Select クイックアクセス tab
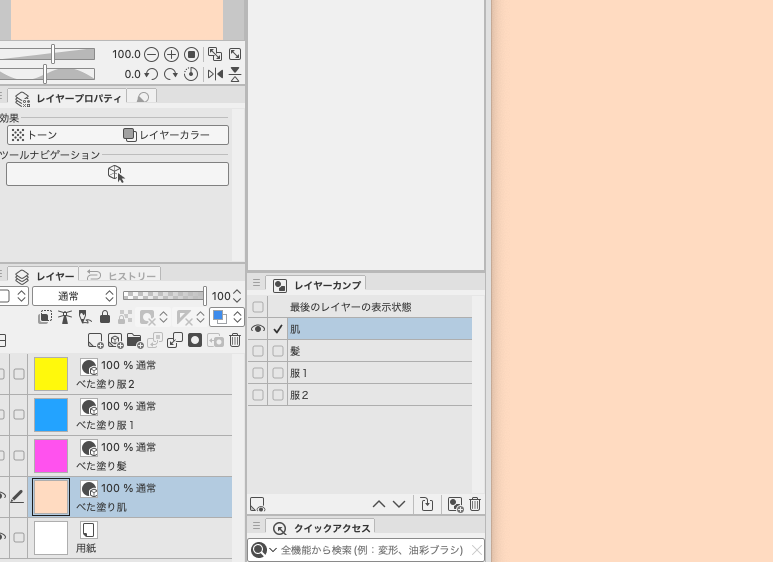773x562 pixels. [321, 528]
